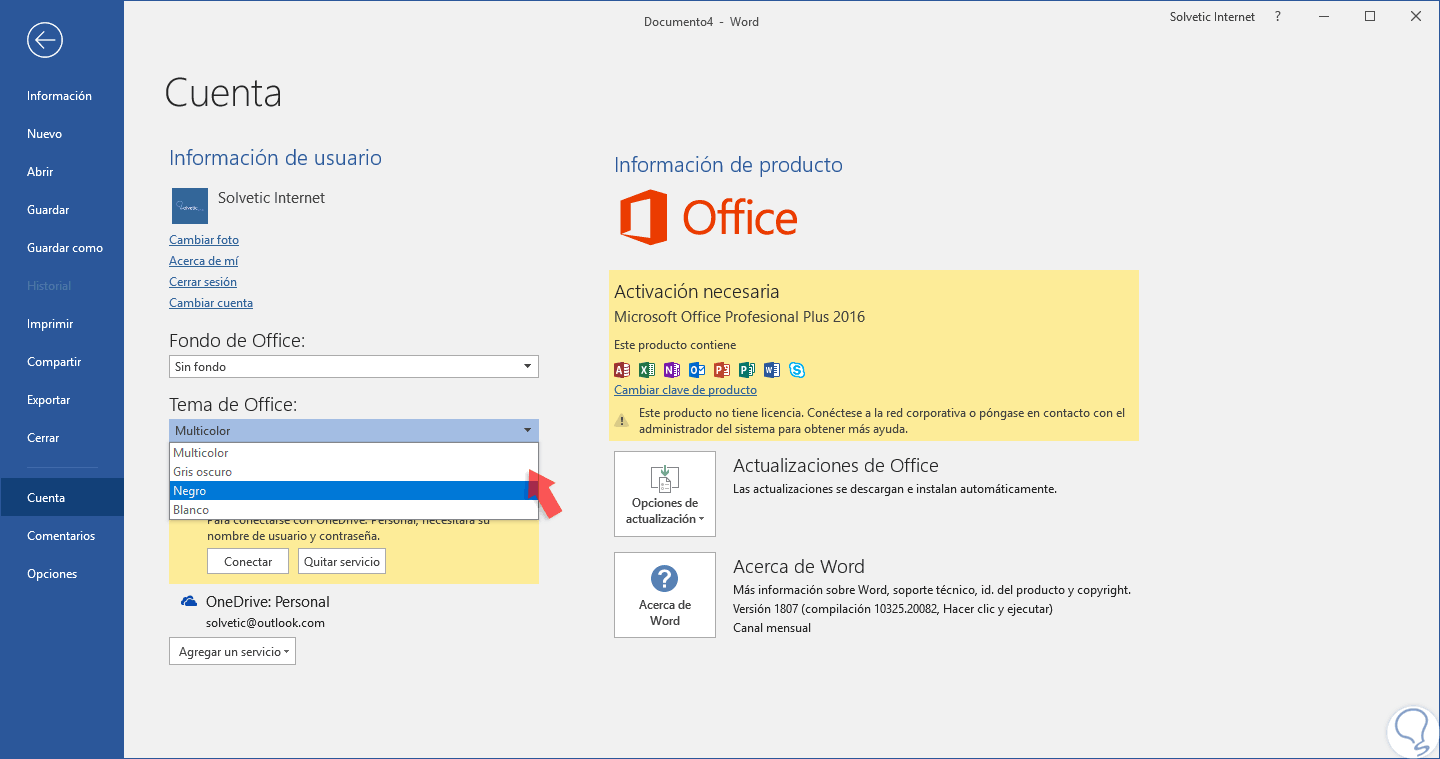Screen dimensions: 1440x759
Task: Click the Acerca de mí link
Action: [203, 261]
